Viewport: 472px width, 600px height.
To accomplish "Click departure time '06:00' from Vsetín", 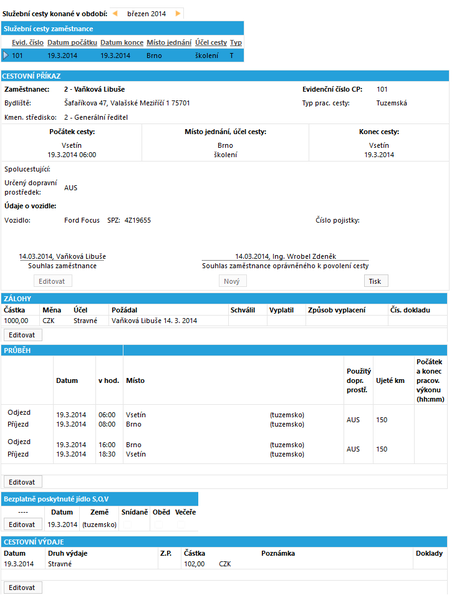I will pyautogui.click(x=107, y=415).
